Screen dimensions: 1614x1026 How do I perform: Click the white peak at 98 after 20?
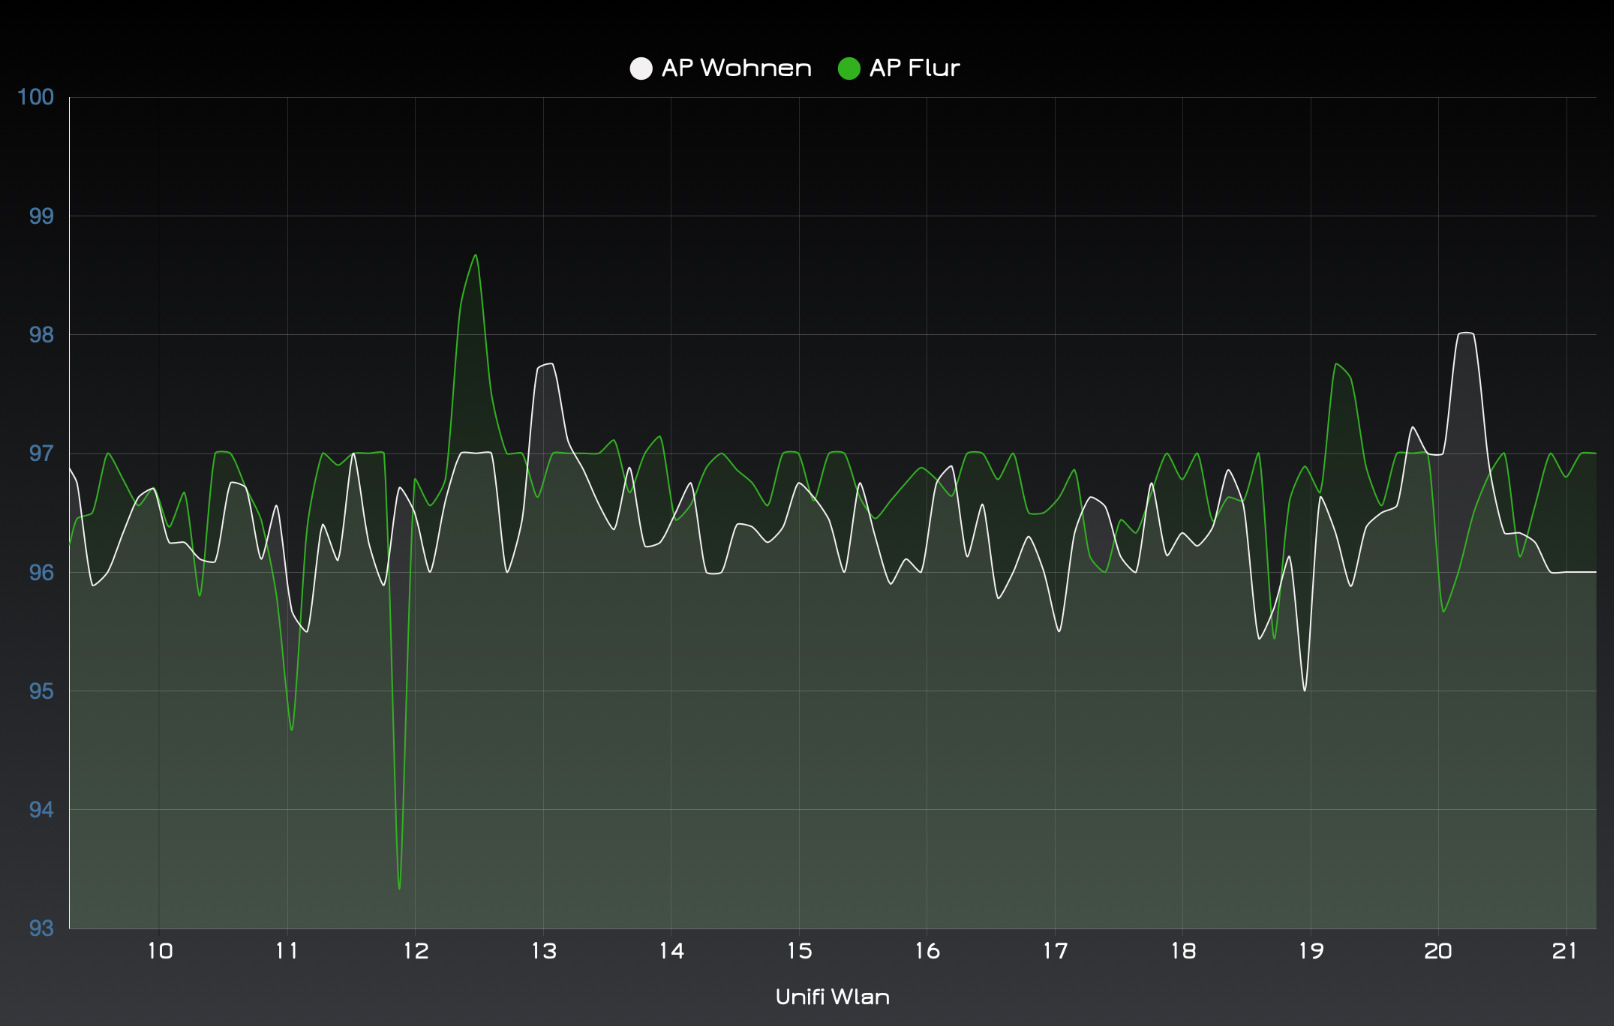(x=1466, y=333)
